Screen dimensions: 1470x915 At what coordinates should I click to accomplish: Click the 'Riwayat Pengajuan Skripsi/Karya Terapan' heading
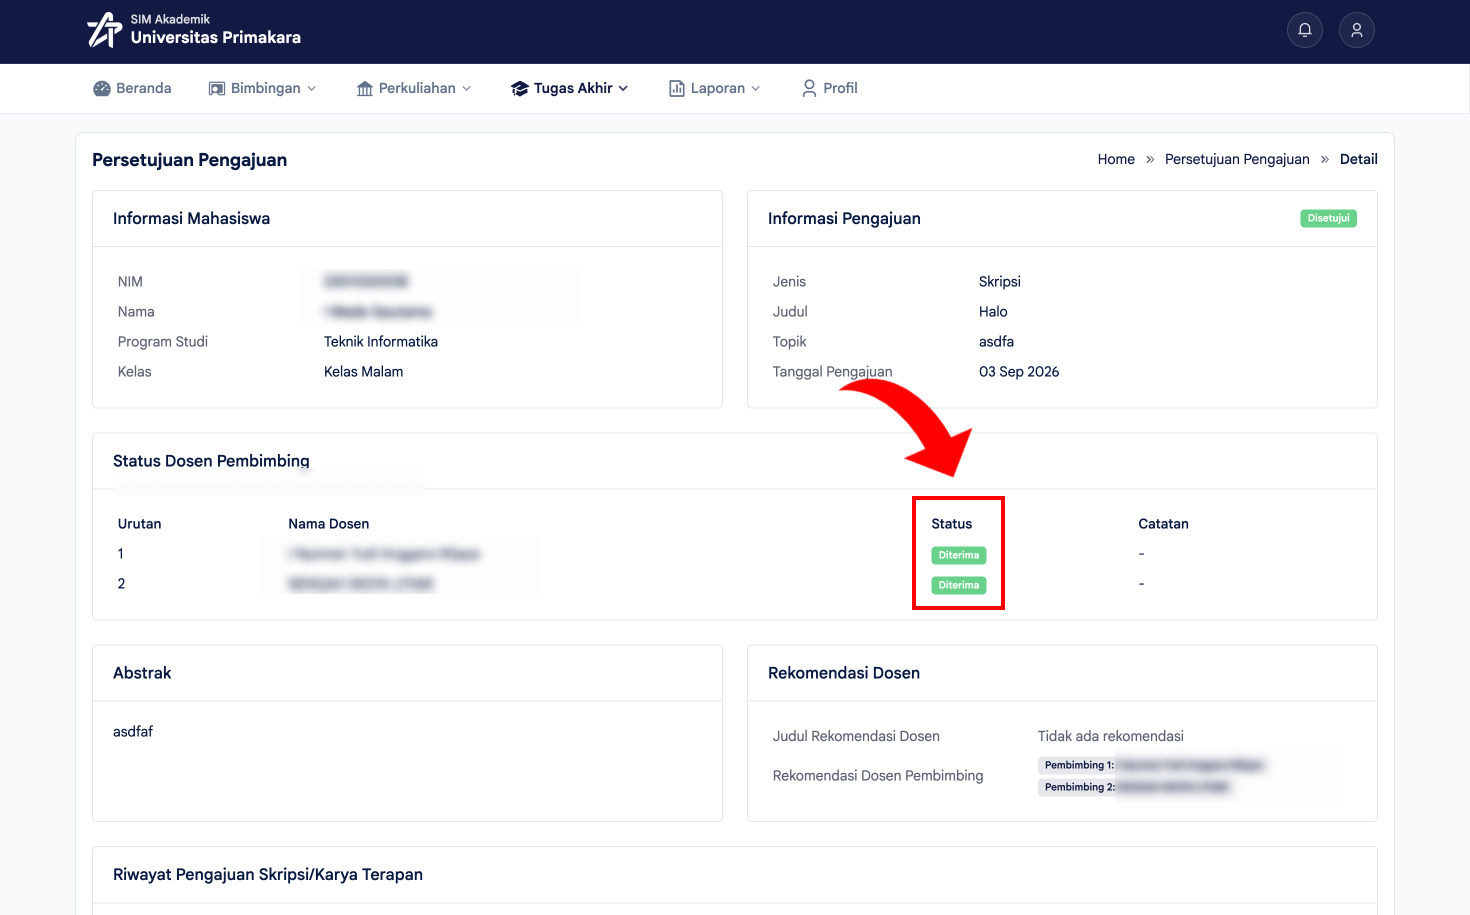click(268, 875)
